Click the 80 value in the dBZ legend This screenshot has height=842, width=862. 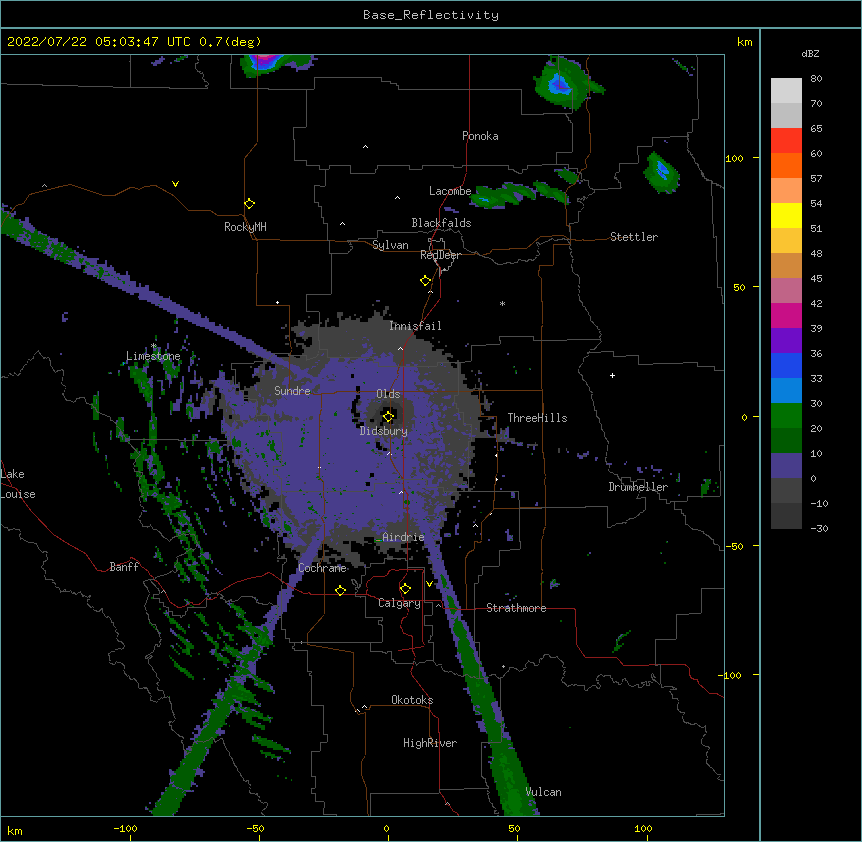pyautogui.click(x=816, y=79)
